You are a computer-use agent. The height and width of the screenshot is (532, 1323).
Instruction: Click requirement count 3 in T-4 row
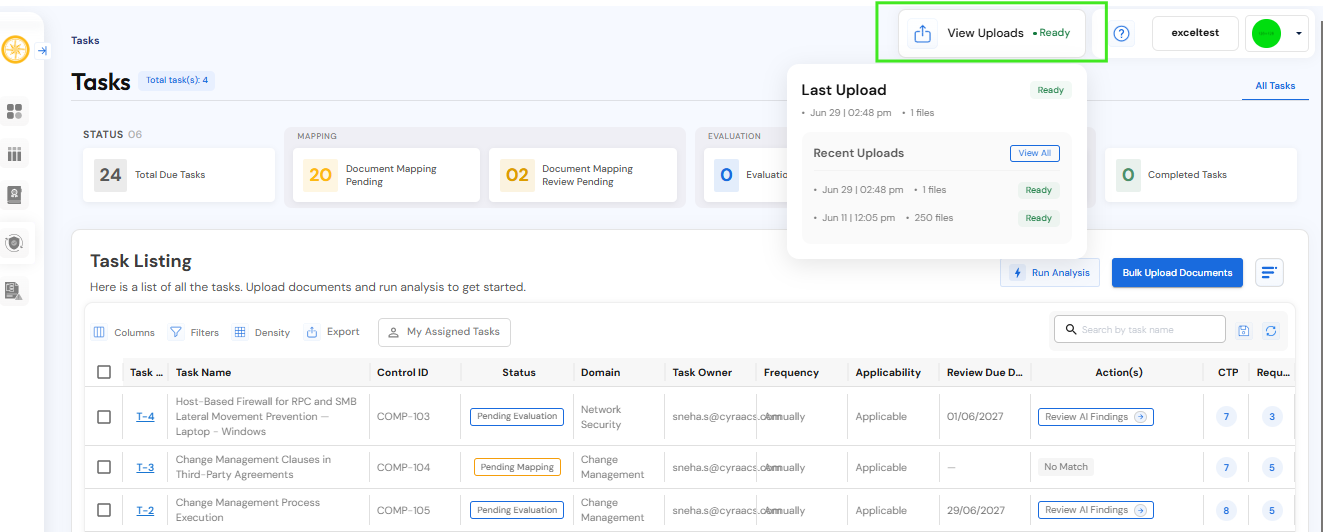tap(1272, 417)
